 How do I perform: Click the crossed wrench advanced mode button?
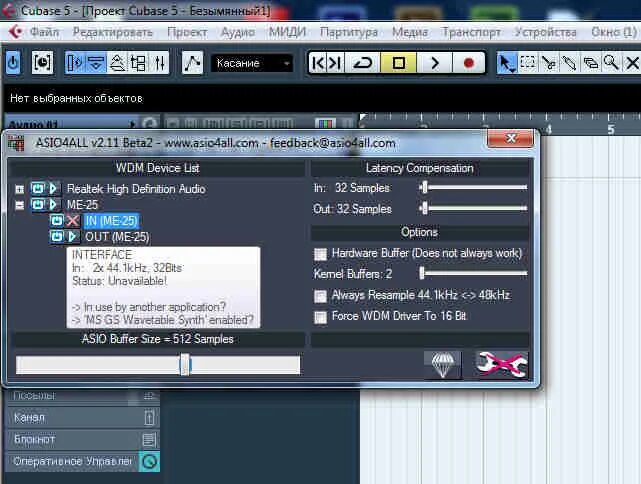tap(501, 365)
